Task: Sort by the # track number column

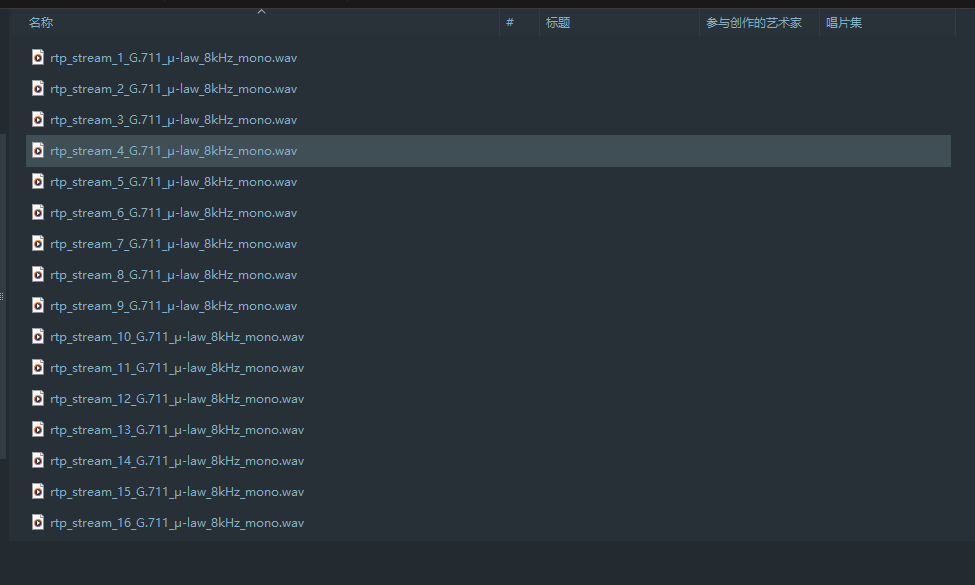Action: click(x=510, y=23)
